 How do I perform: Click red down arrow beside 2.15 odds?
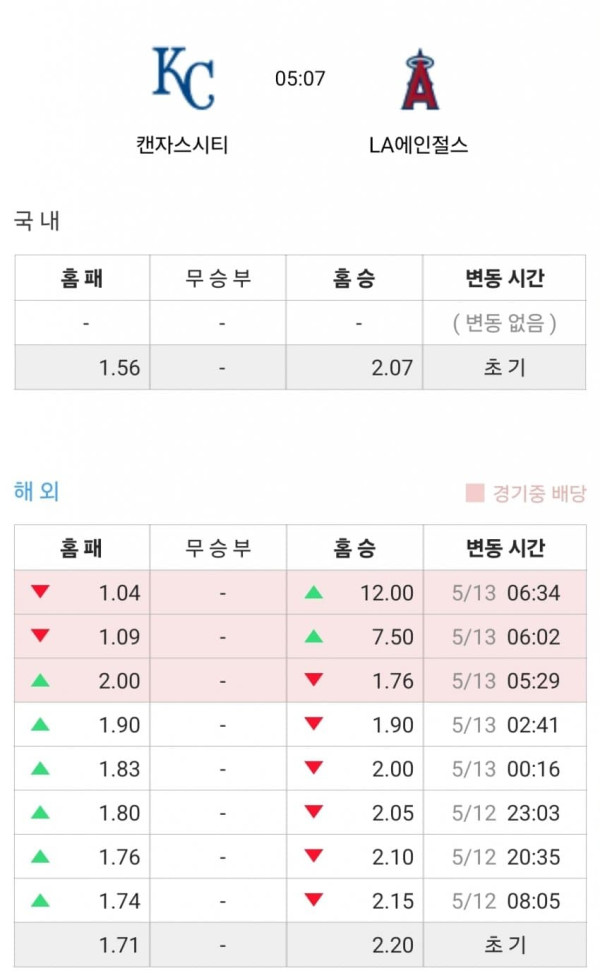314,900
